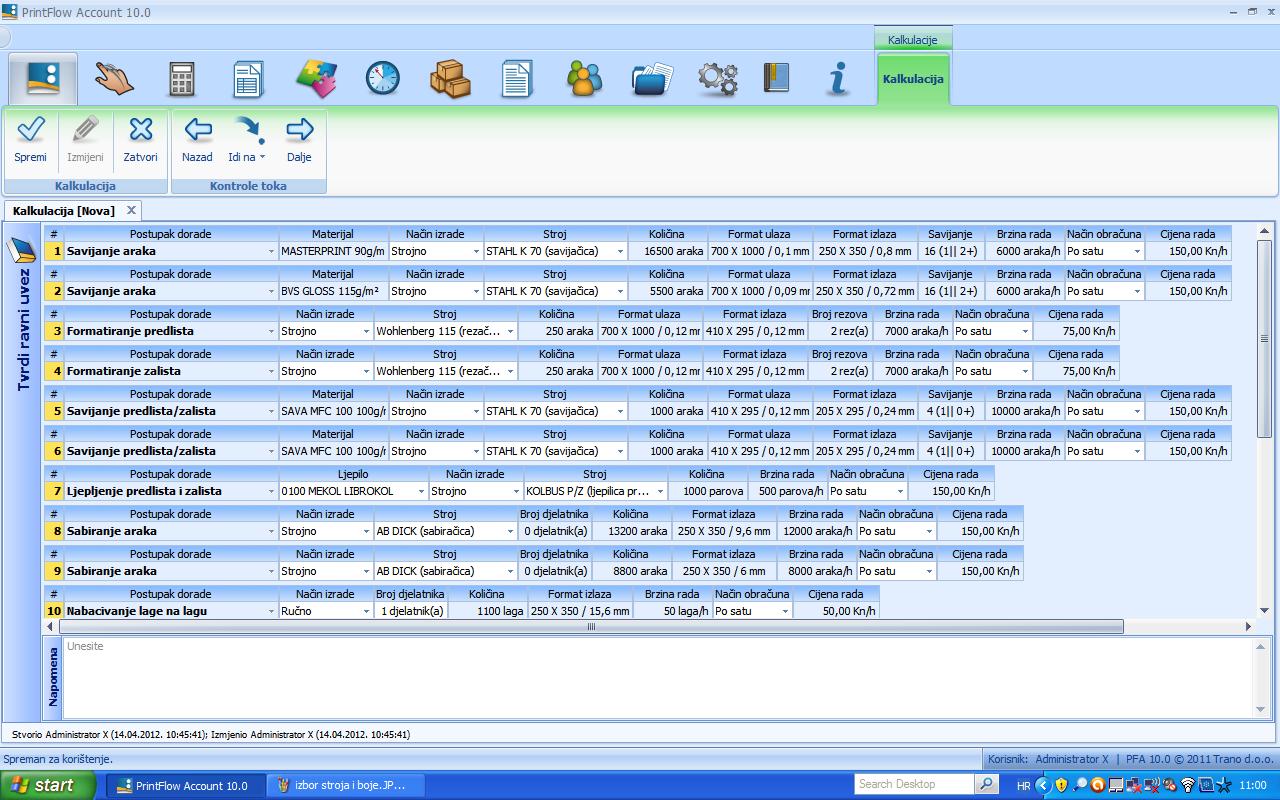Click the hand pointer icon
The image size is (1280, 800).
114,79
